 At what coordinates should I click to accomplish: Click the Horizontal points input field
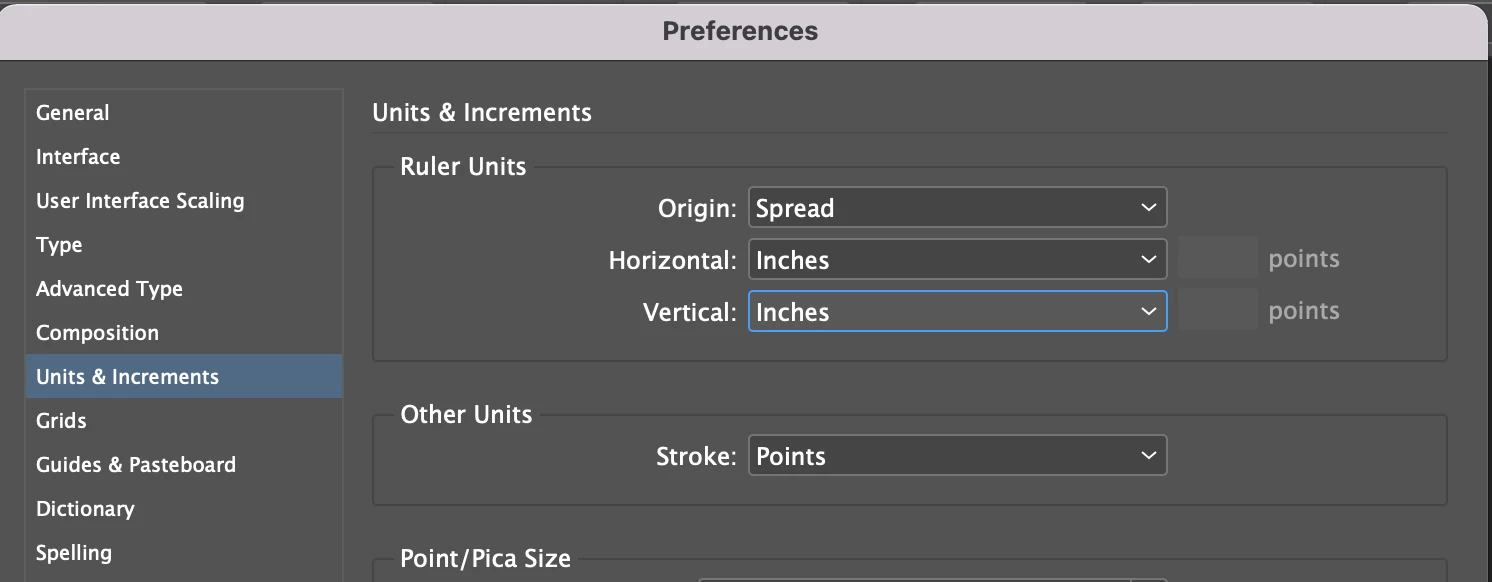(x=1217, y=260)
